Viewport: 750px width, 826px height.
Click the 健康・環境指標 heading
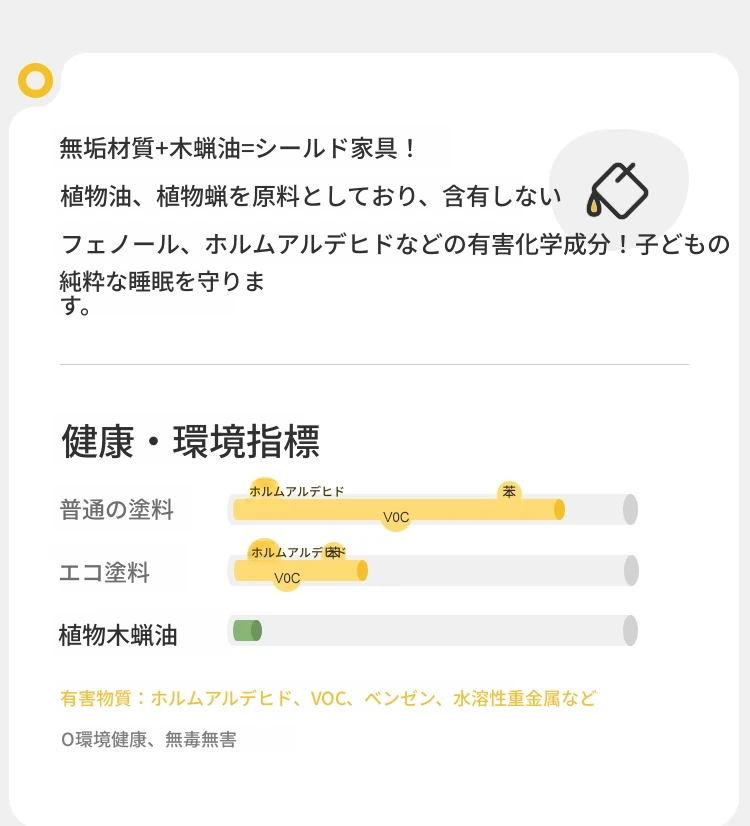coord(191,441)
